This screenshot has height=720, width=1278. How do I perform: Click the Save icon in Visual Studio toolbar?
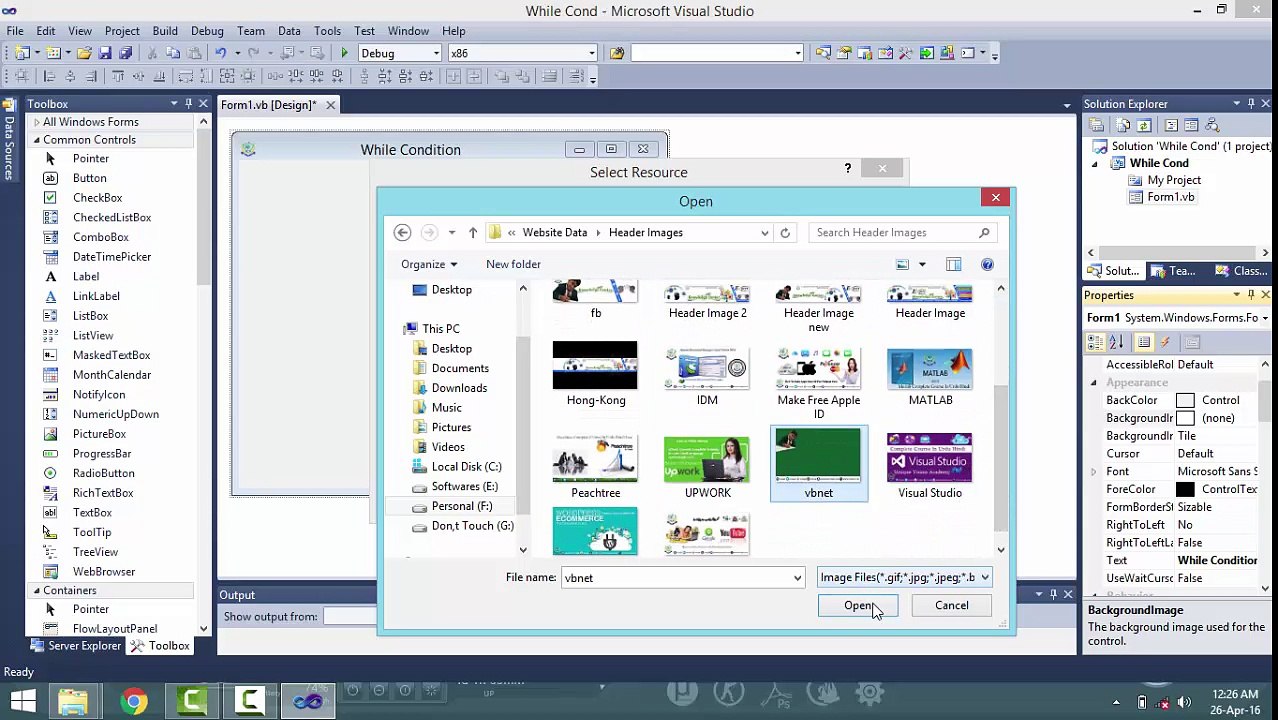pyautogui.click(x=105, y=53)
